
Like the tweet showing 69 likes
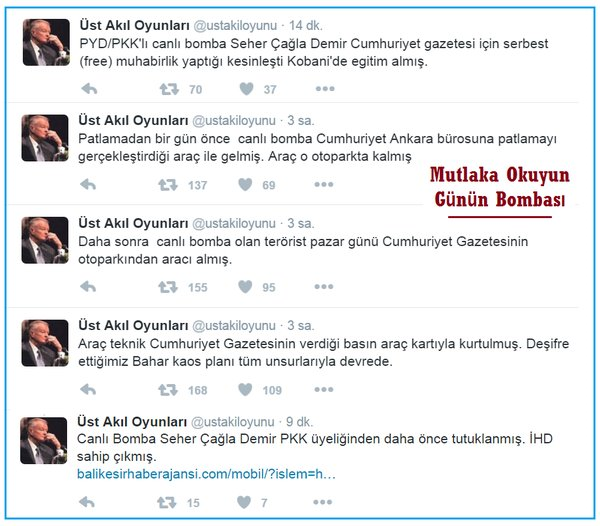tap(245, 184)
